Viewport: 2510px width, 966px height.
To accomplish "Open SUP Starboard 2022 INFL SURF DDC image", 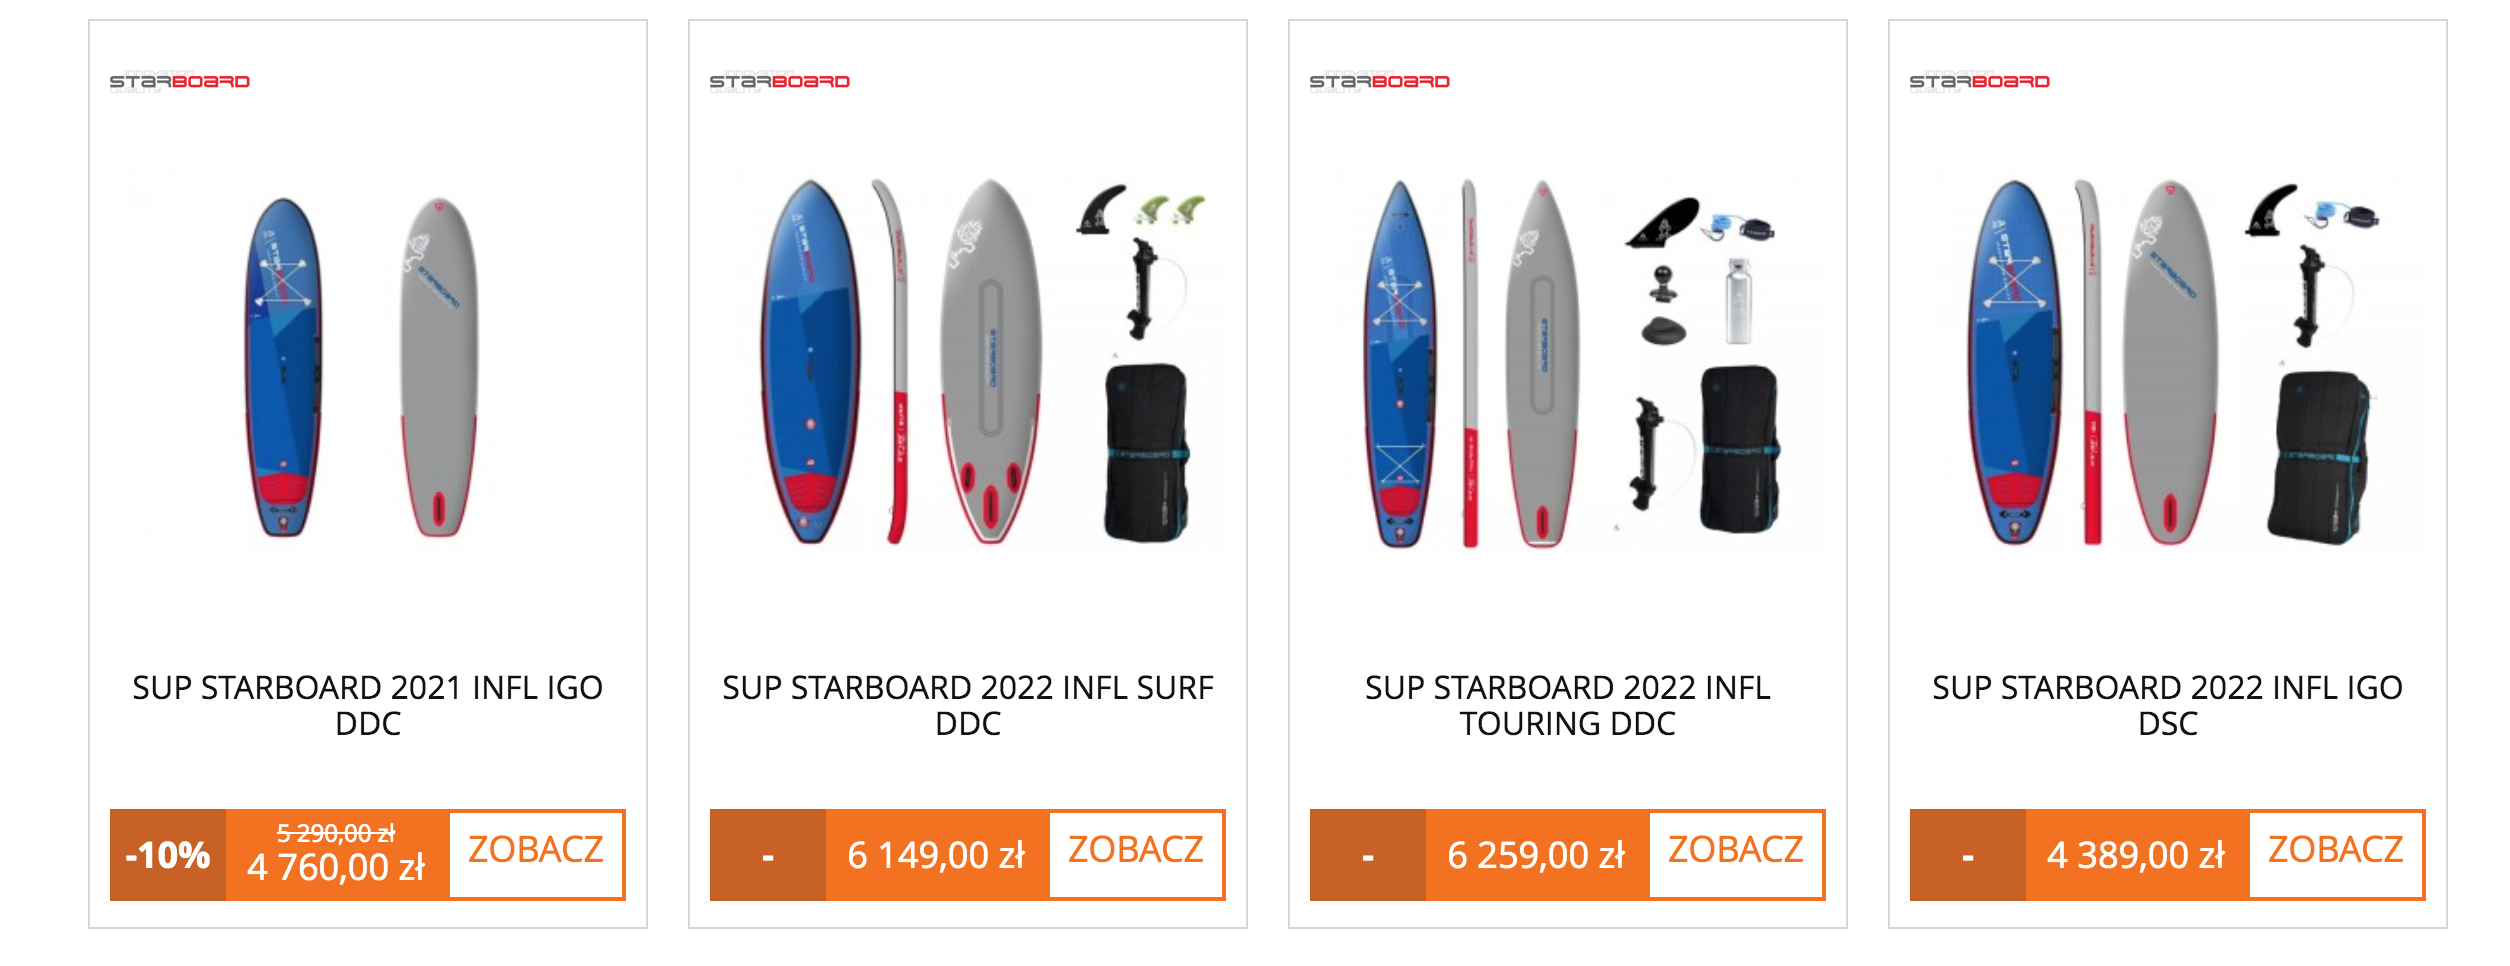I will click(x=968, y=362).
